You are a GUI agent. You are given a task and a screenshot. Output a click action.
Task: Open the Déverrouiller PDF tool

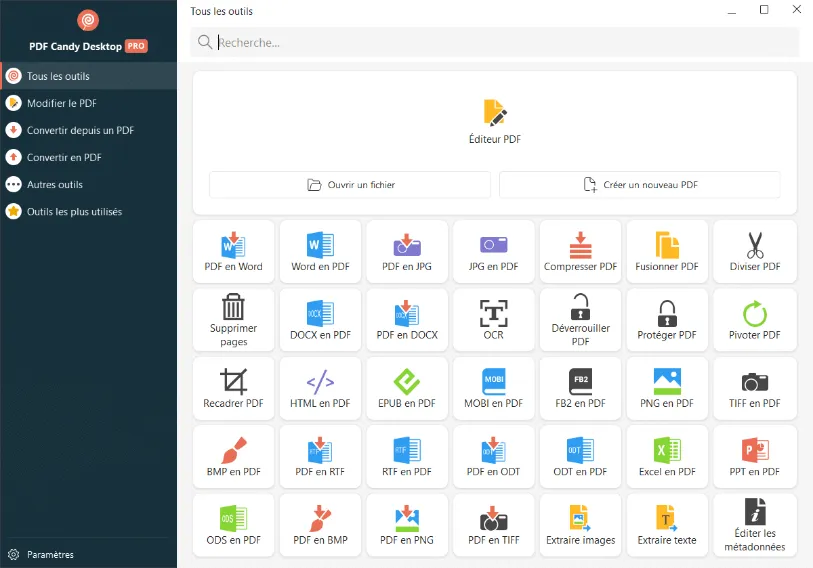(x=580, y=320)
